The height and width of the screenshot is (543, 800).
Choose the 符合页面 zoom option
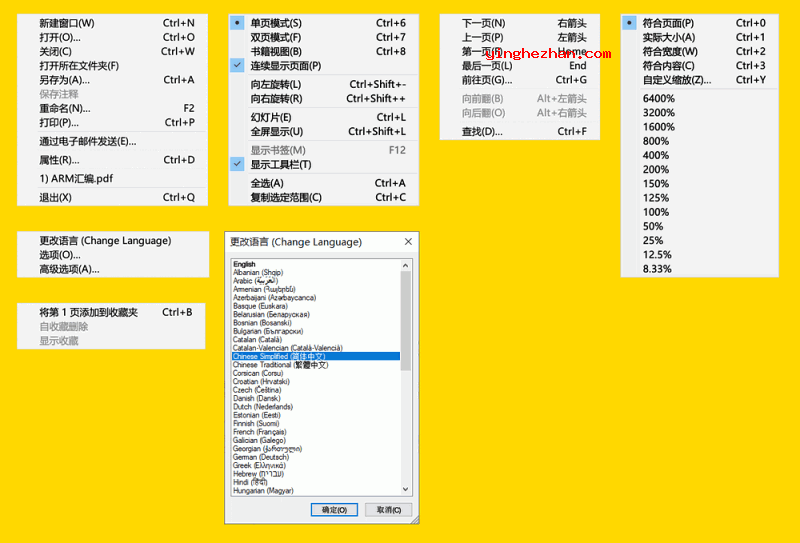tap(667, 23)
